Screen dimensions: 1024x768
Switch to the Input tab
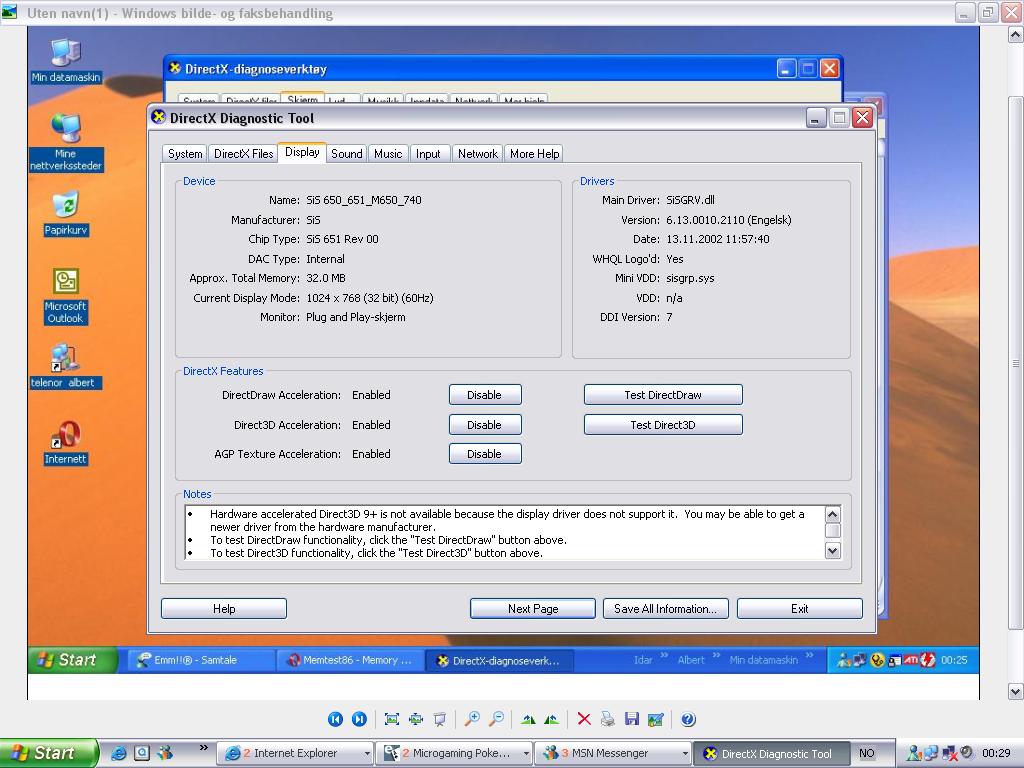click(428, 153)
